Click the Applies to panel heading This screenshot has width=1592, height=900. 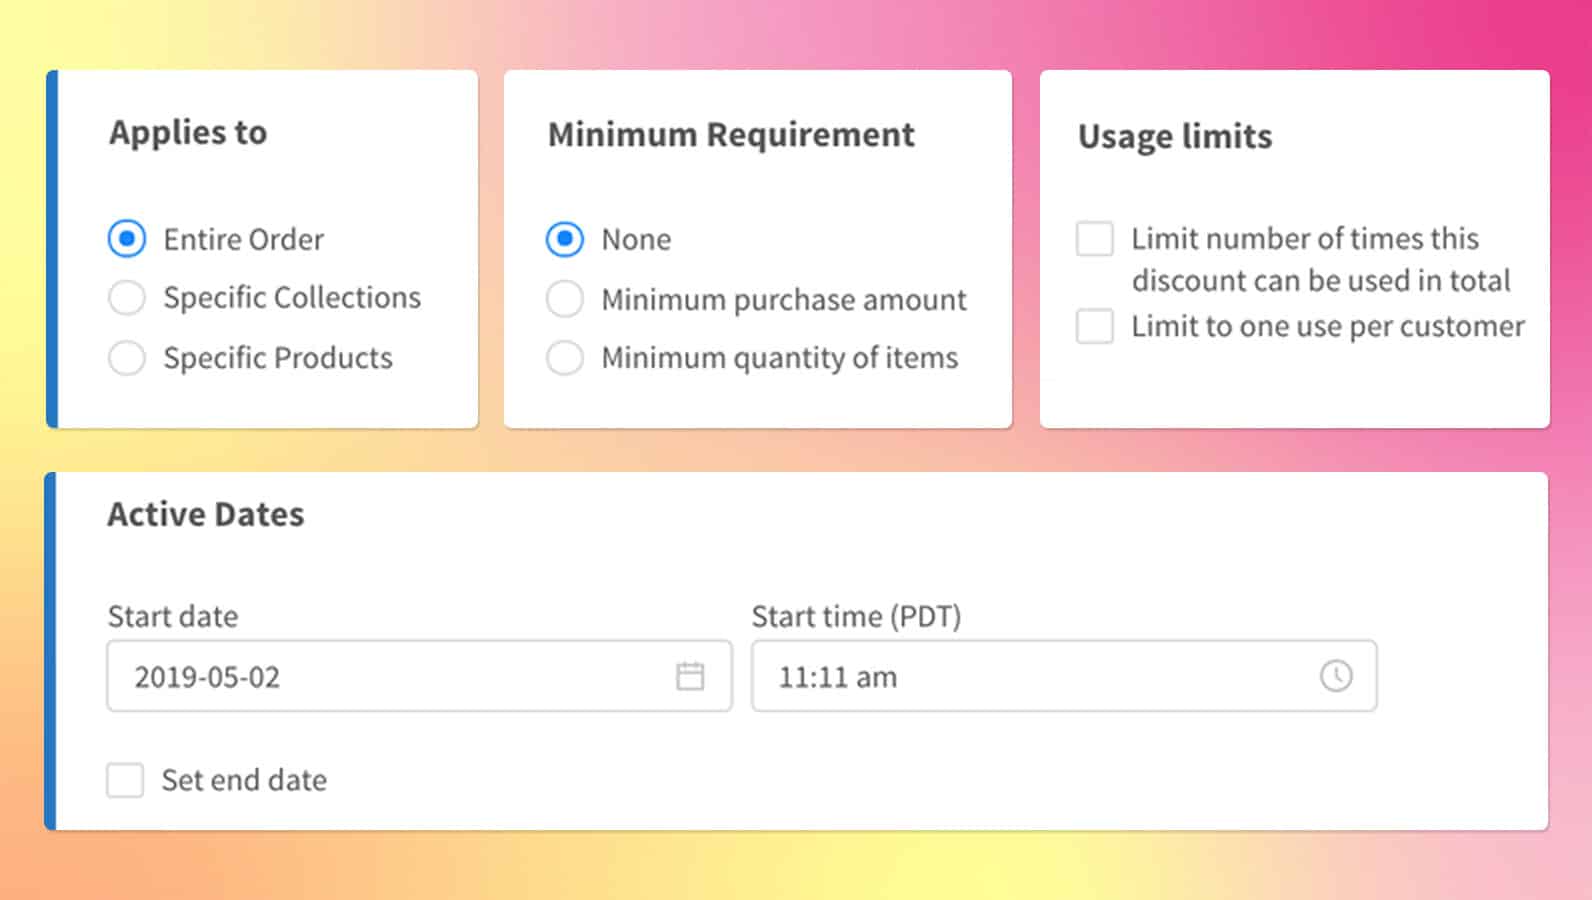(188, 131)
